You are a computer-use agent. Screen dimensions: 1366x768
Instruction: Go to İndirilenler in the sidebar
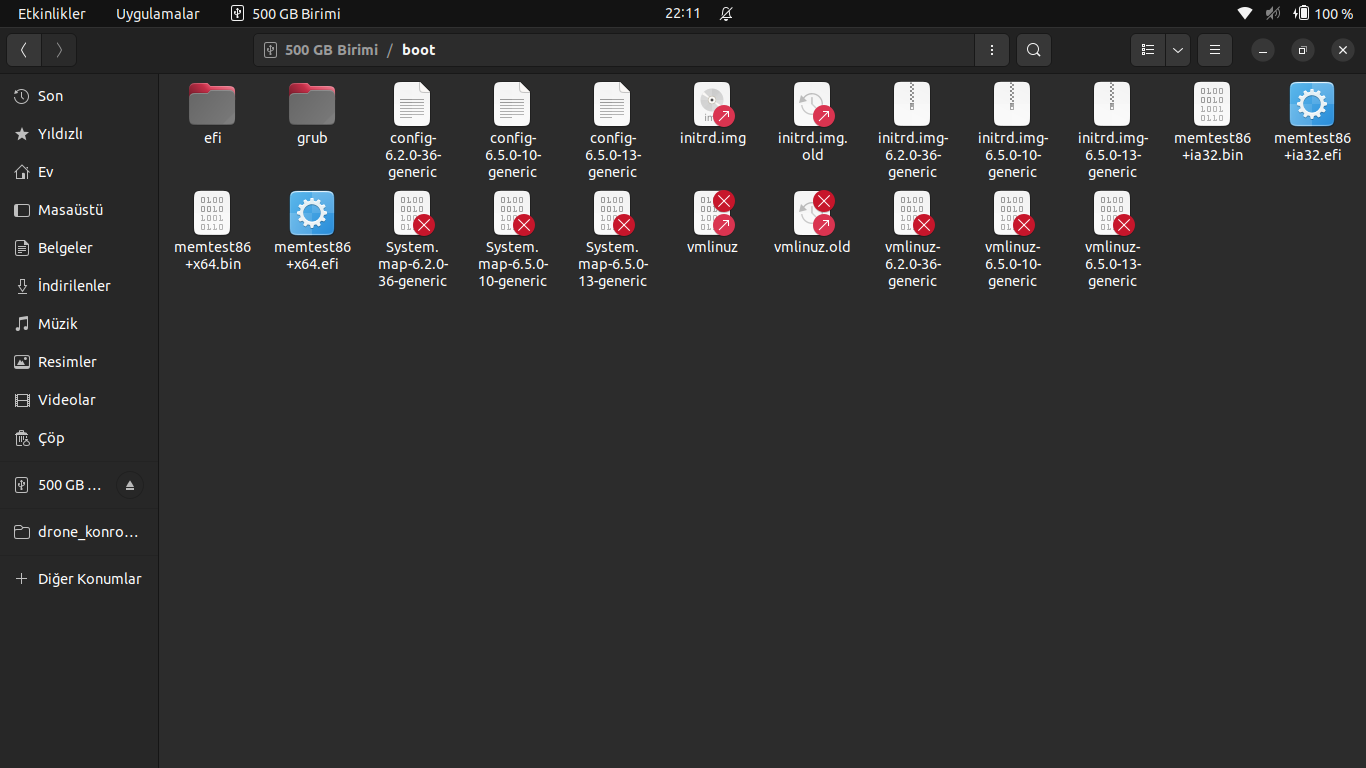click(x=74, y=286)
